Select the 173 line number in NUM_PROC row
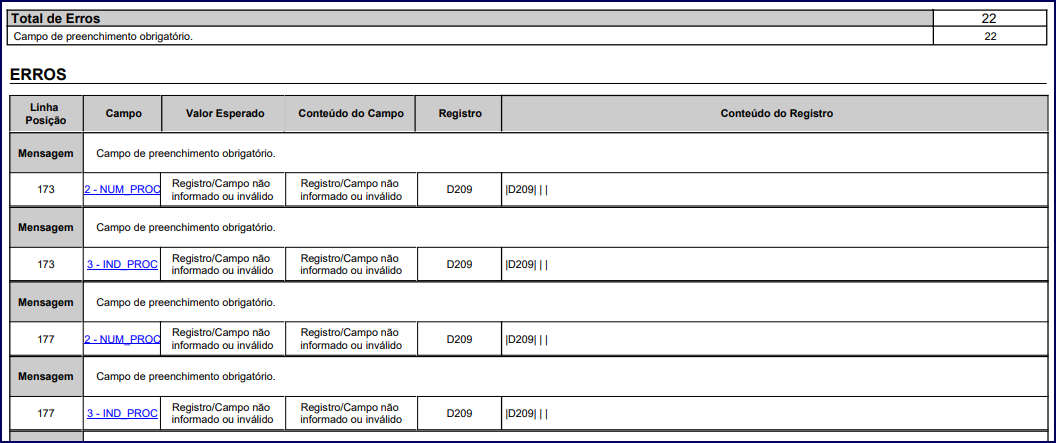This screenshot has height=443, width=1056. [x=46, y=190]
